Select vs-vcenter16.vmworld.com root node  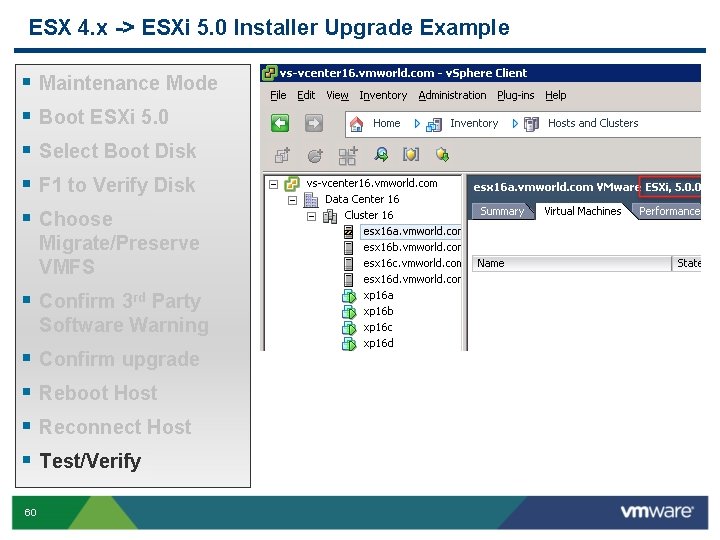click(371, 184)
